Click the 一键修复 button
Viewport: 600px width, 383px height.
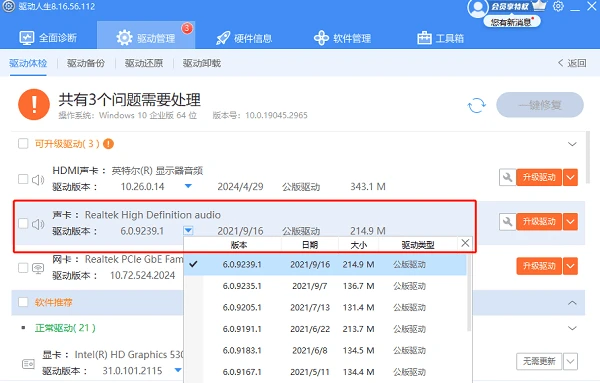tap(540, 105)
